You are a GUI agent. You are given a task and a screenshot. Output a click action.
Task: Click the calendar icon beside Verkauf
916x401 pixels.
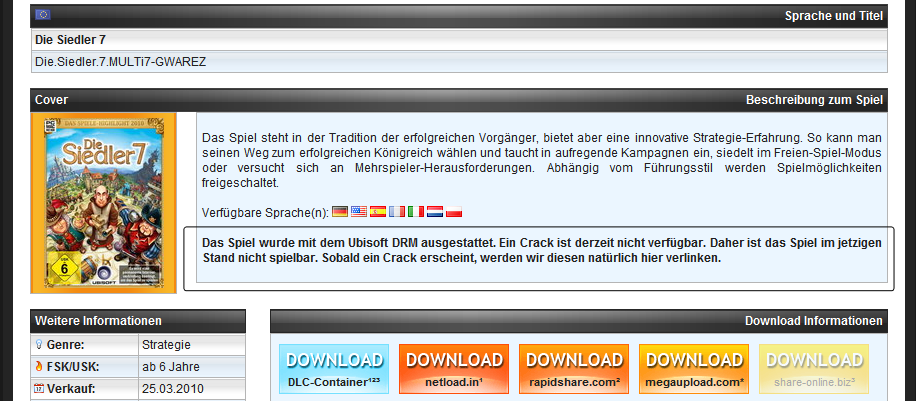point(39,389)
